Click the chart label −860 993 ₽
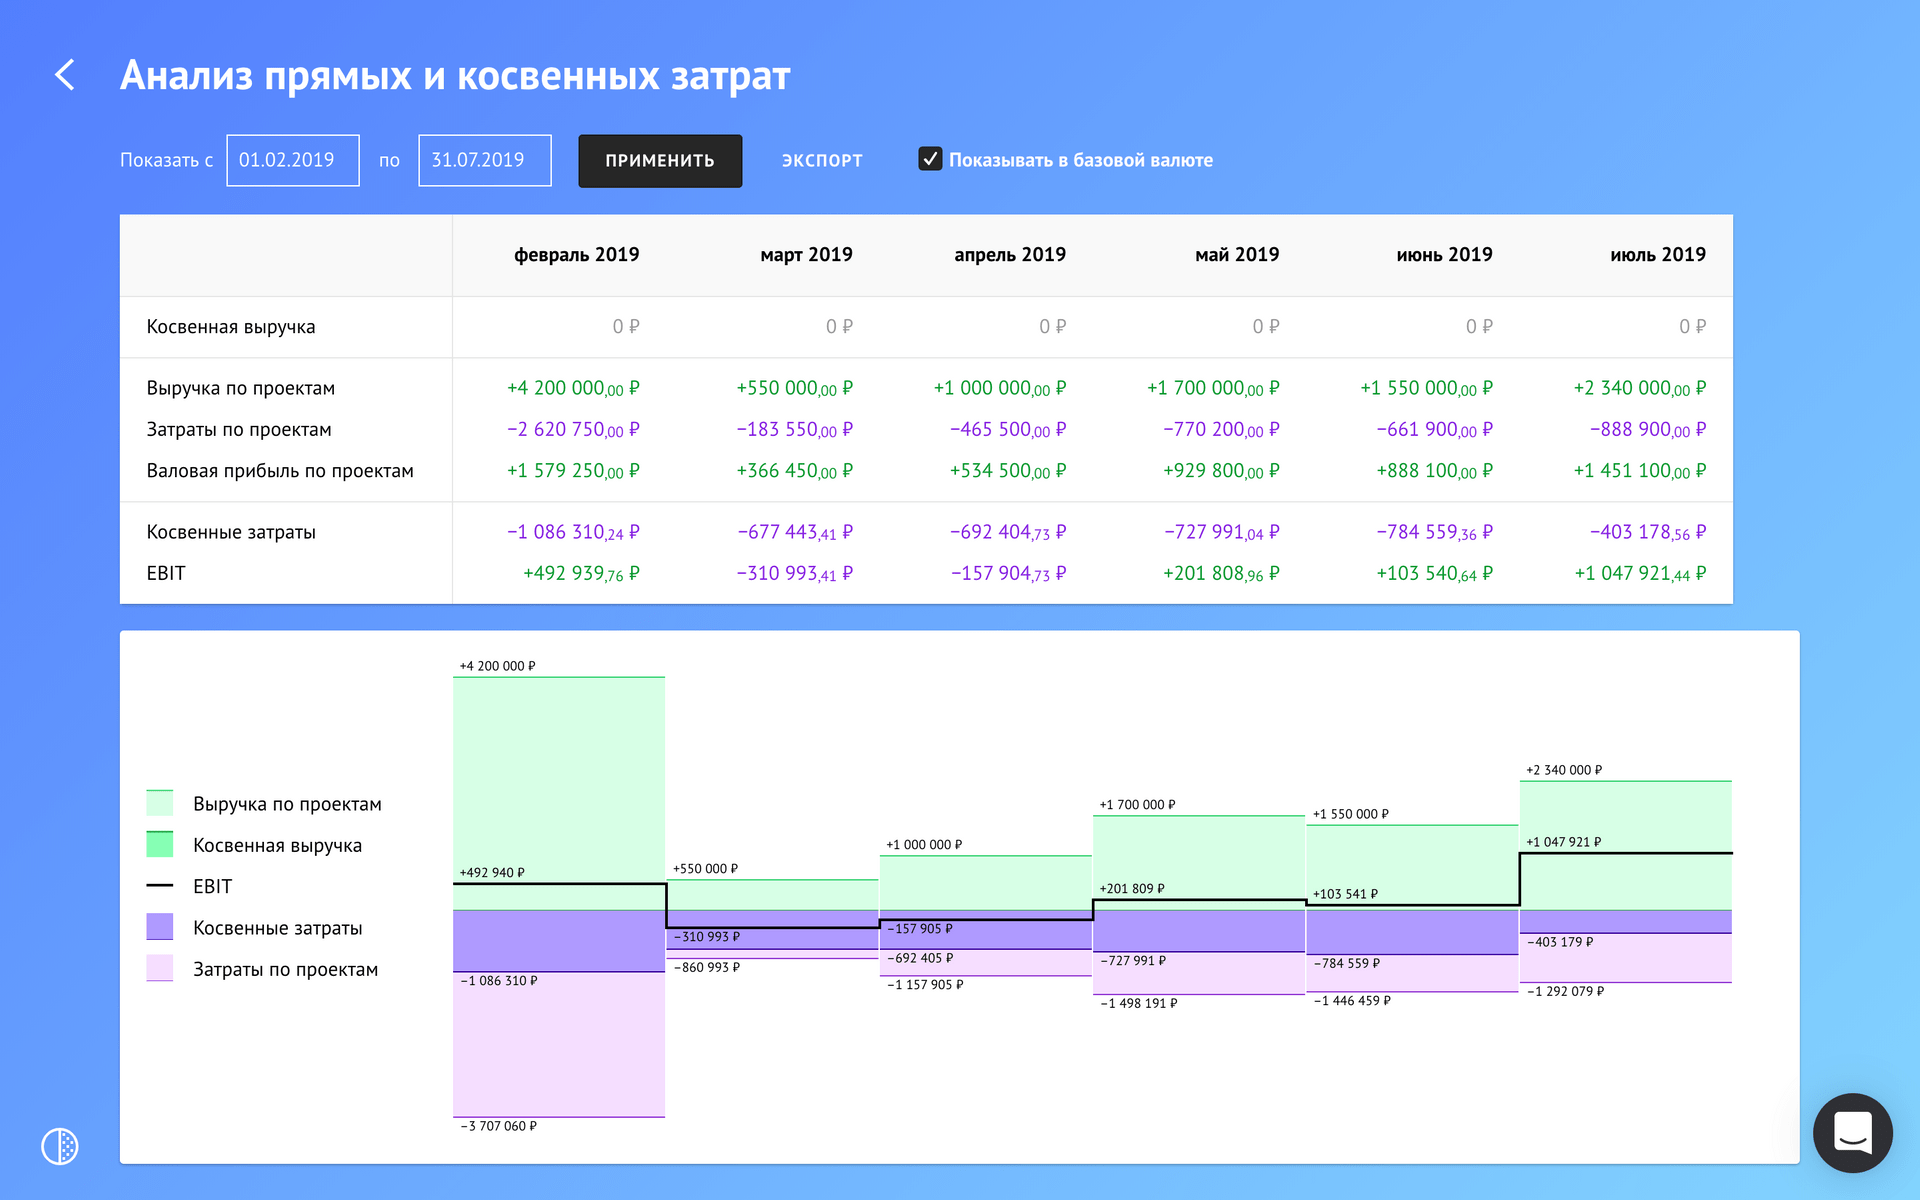Viewport: 1920px width, 1200px height. pyautogui.click(x=707, y=967)
